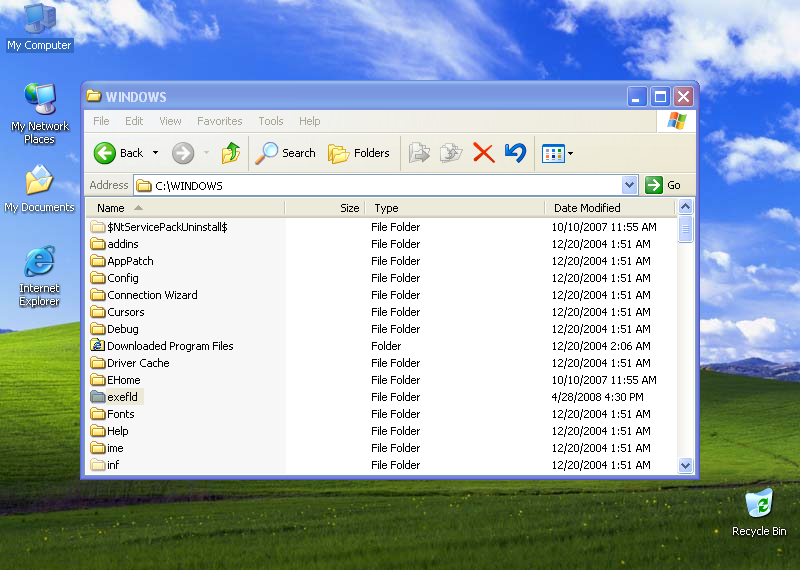Open the View menu

coord(170,121)
